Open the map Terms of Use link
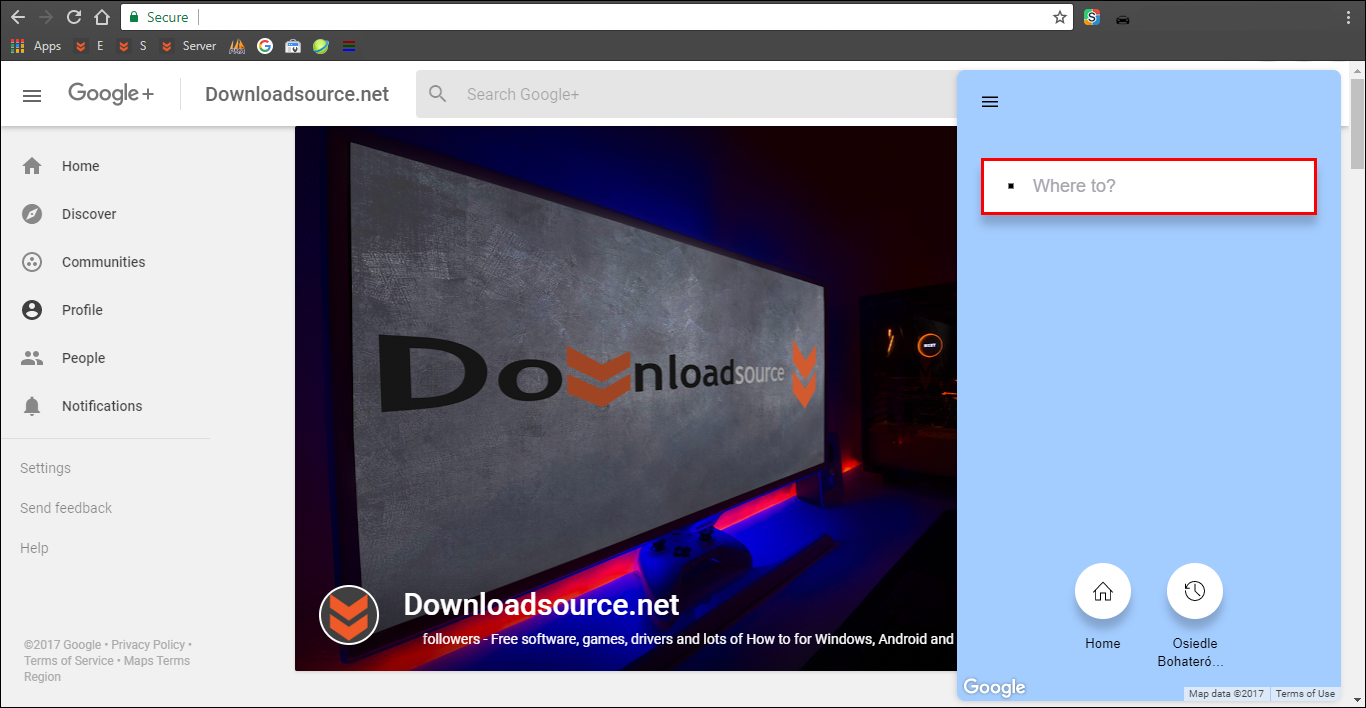 tap(1305, 694)
